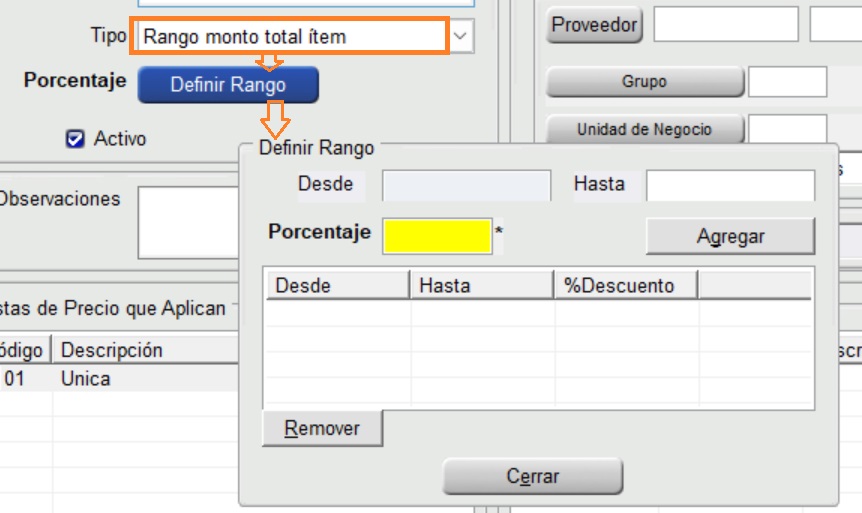This screenshot has width=862, height=513.
Task: Focus the first field beside Proveedor
Action: (726, 25)
